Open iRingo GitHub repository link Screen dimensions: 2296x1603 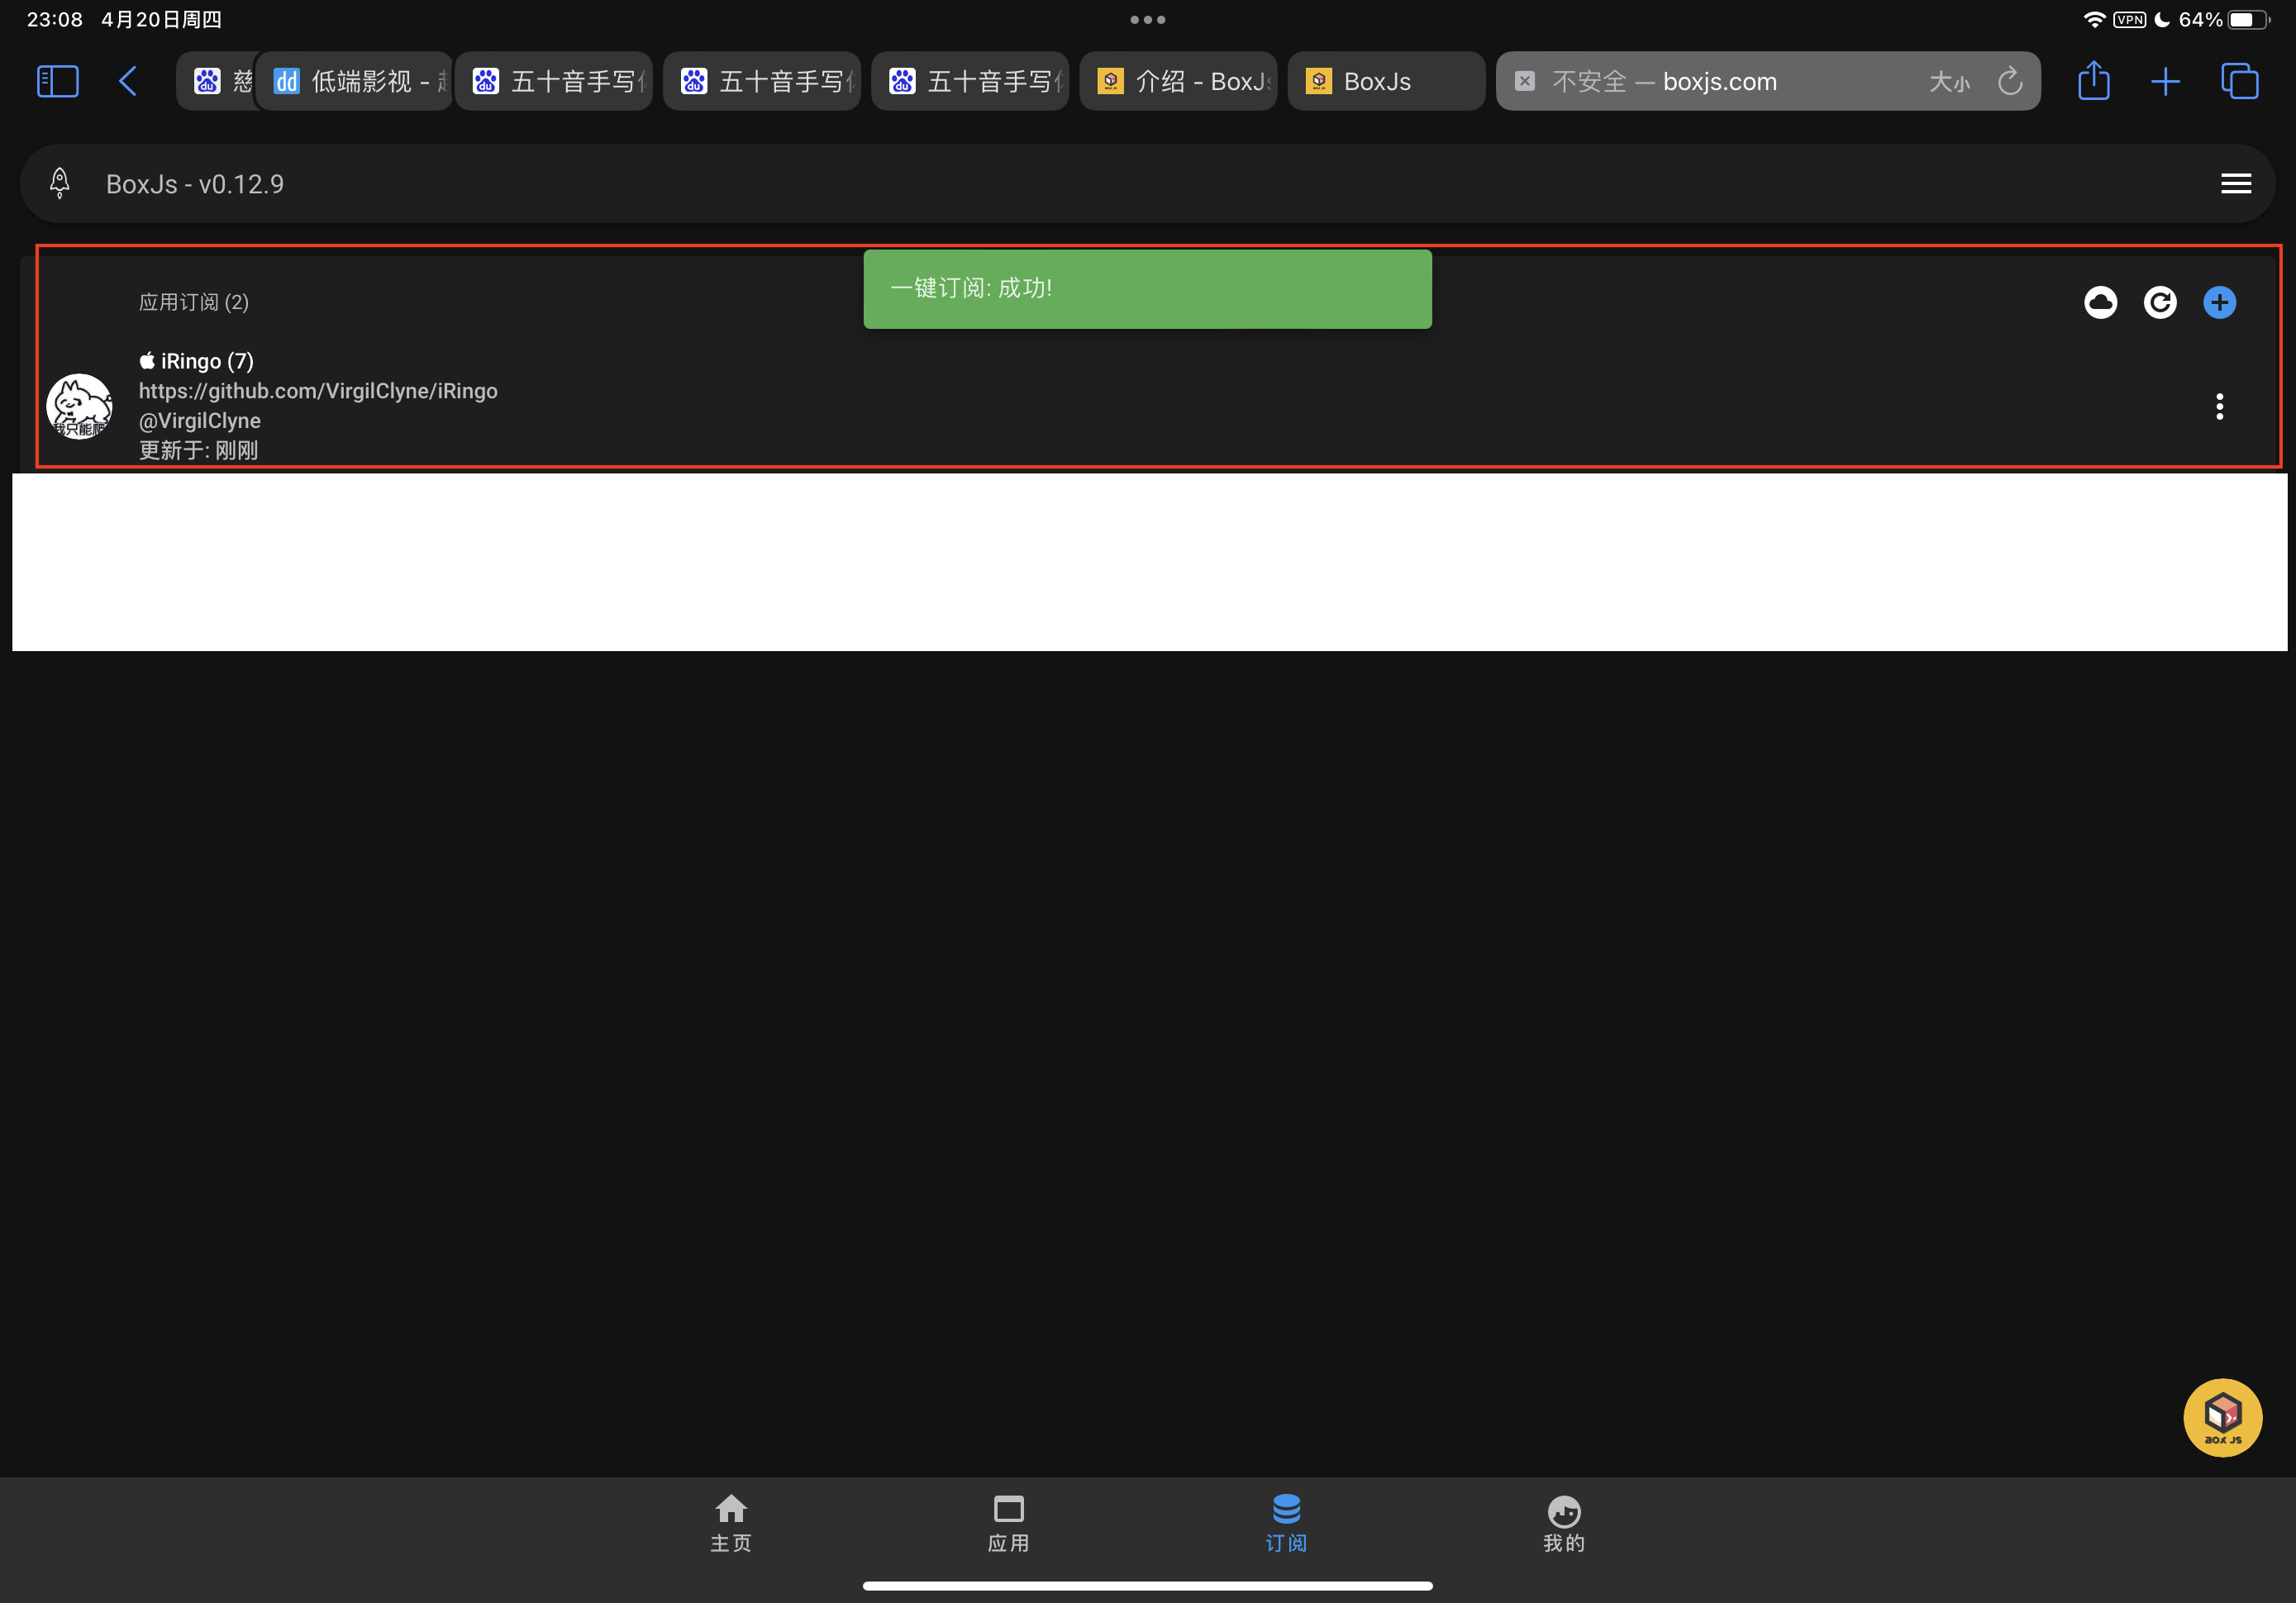[318, 391]
